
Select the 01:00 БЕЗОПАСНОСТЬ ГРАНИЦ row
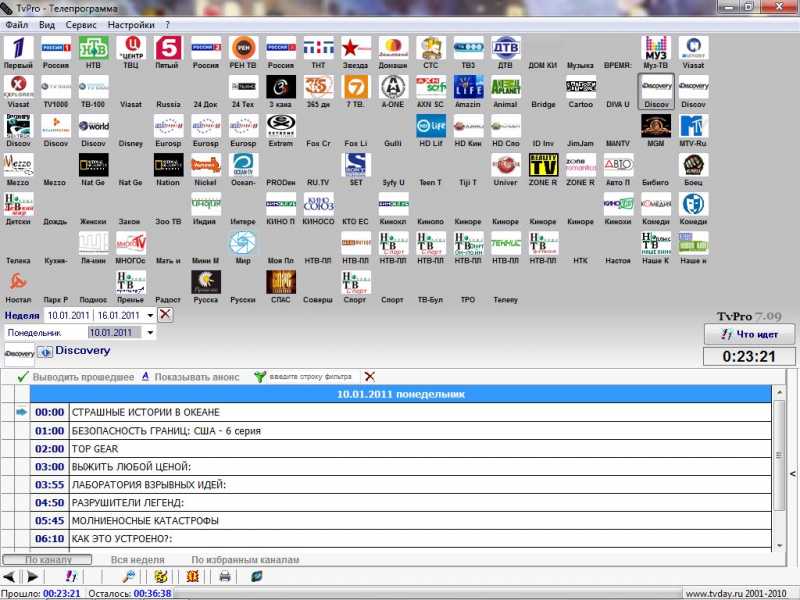tap(401, 431)
